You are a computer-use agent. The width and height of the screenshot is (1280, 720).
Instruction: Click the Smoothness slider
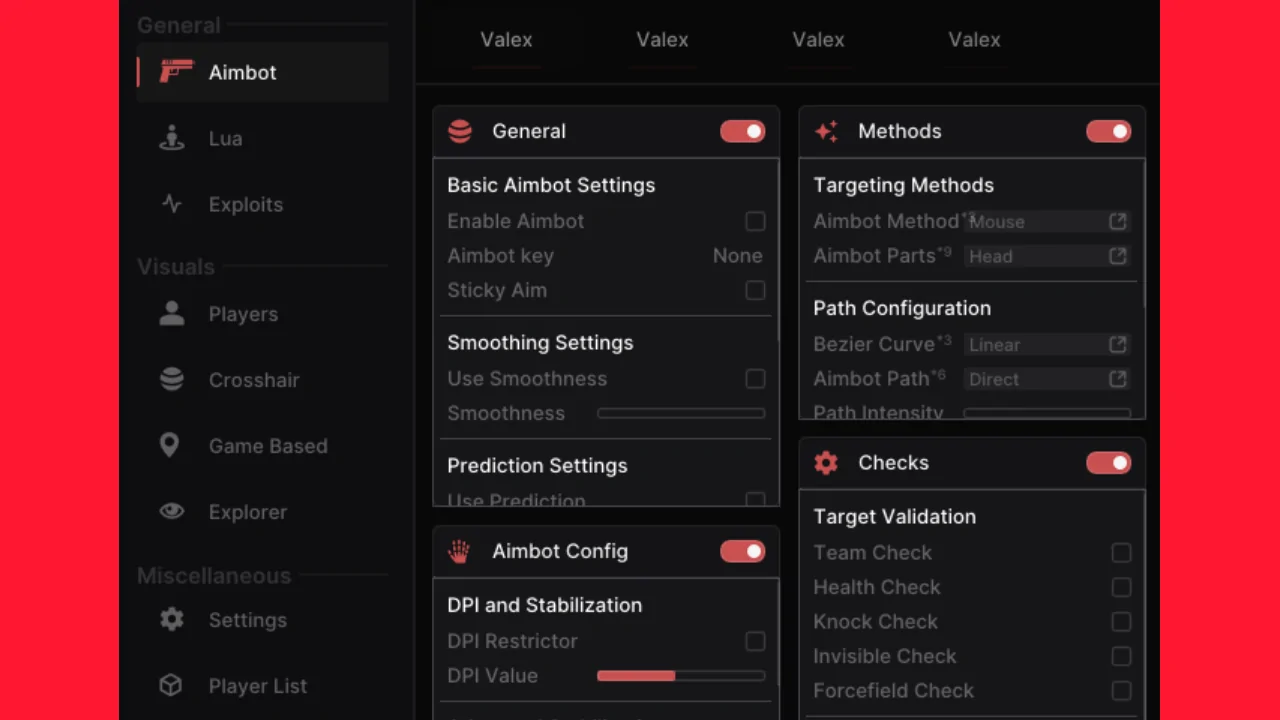681,413
